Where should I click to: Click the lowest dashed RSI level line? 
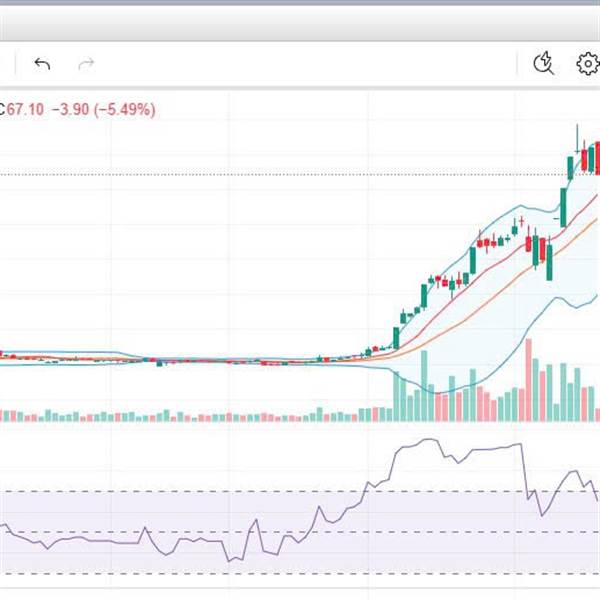tap(300, 573)
